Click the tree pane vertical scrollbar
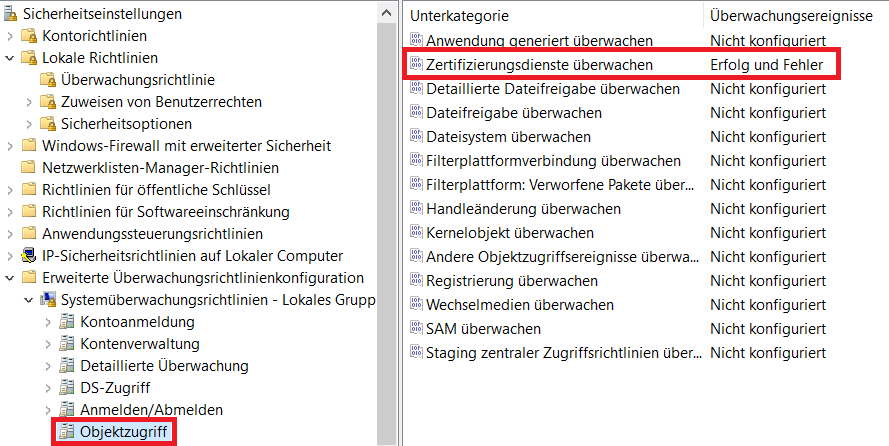889x446 pixels. [x=388, y=200]
